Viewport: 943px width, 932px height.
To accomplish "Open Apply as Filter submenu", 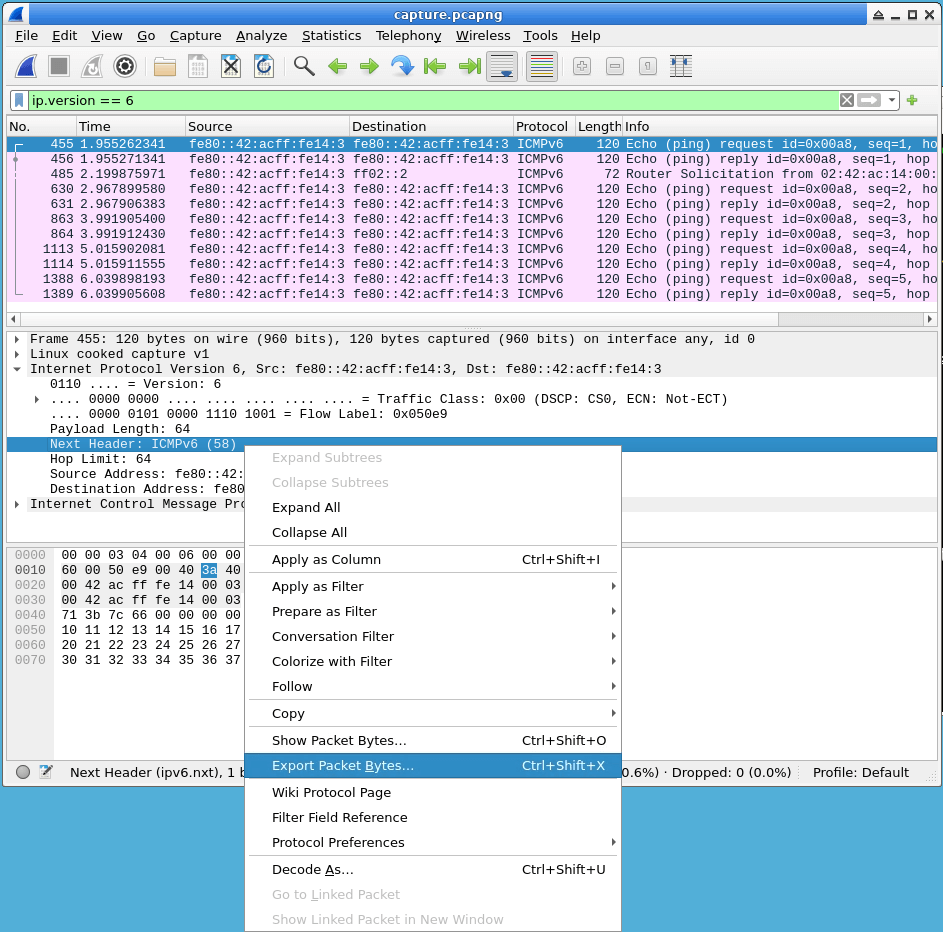I will tap(433, 586).
